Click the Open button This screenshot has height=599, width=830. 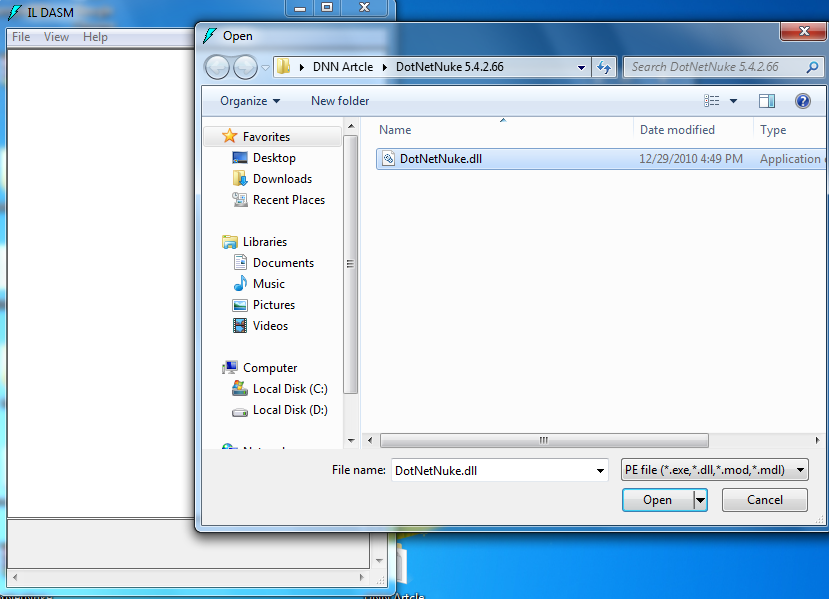[x=657, y=500]
